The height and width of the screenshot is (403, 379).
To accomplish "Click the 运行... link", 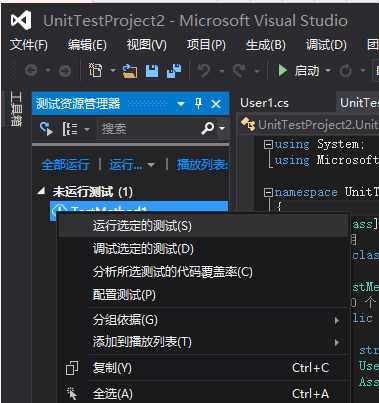I will tap(125, 165).
